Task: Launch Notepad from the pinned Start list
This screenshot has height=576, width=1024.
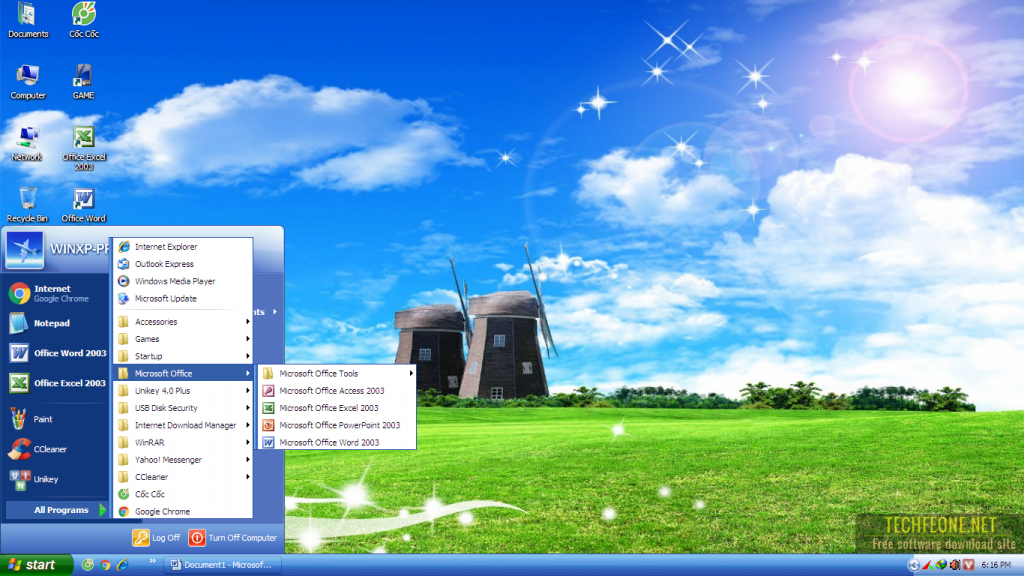Action: click(56, 323)
